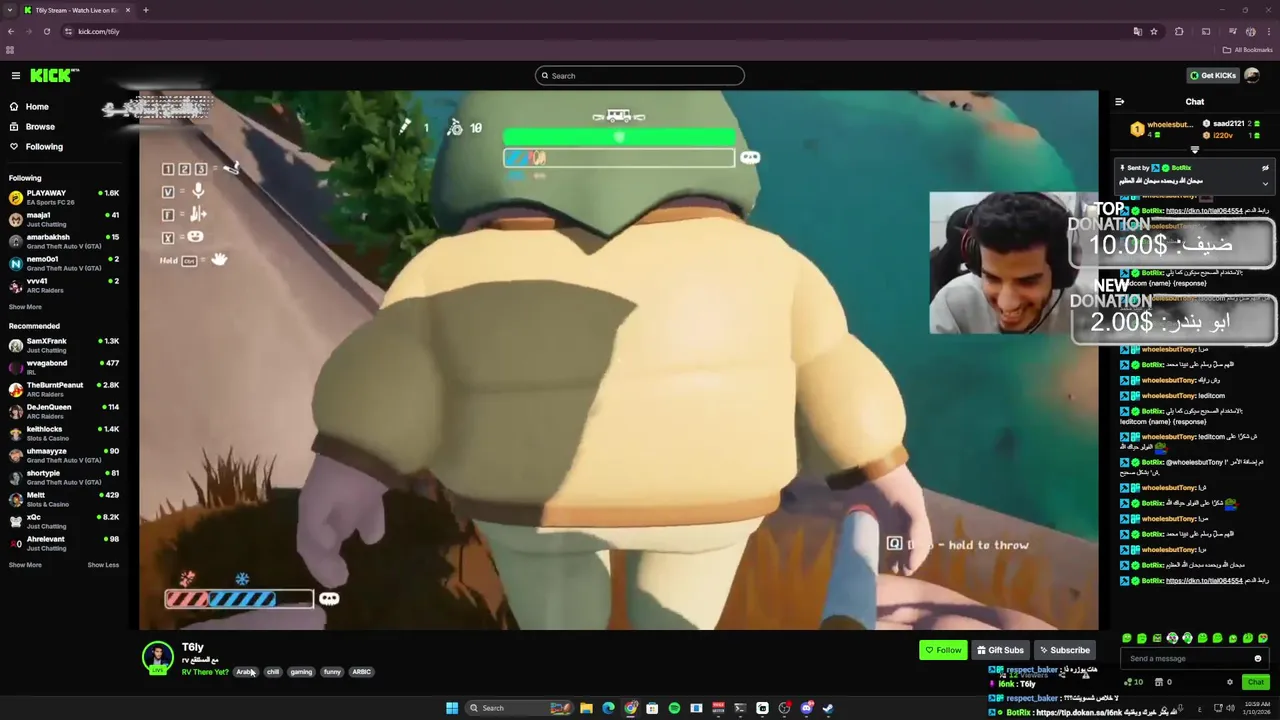
Task: Click the KICK logo
Action: 54,76
